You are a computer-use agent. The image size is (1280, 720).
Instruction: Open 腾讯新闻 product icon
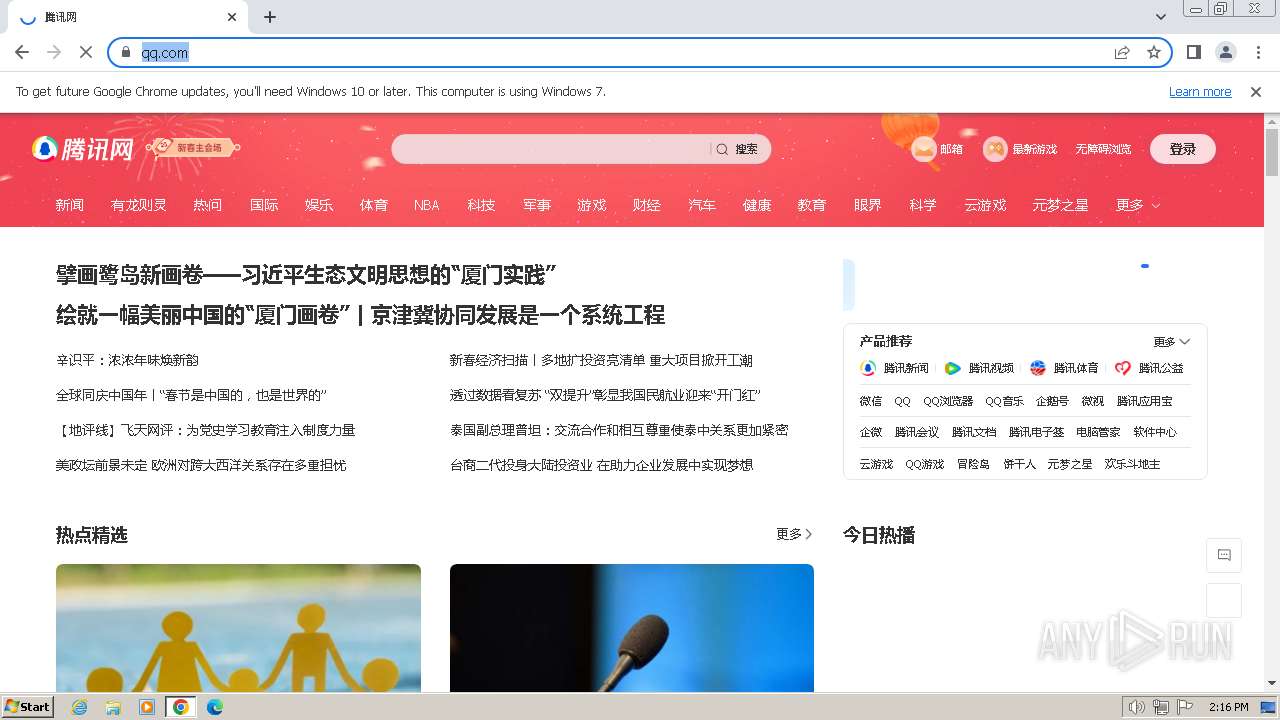[868, 368]
